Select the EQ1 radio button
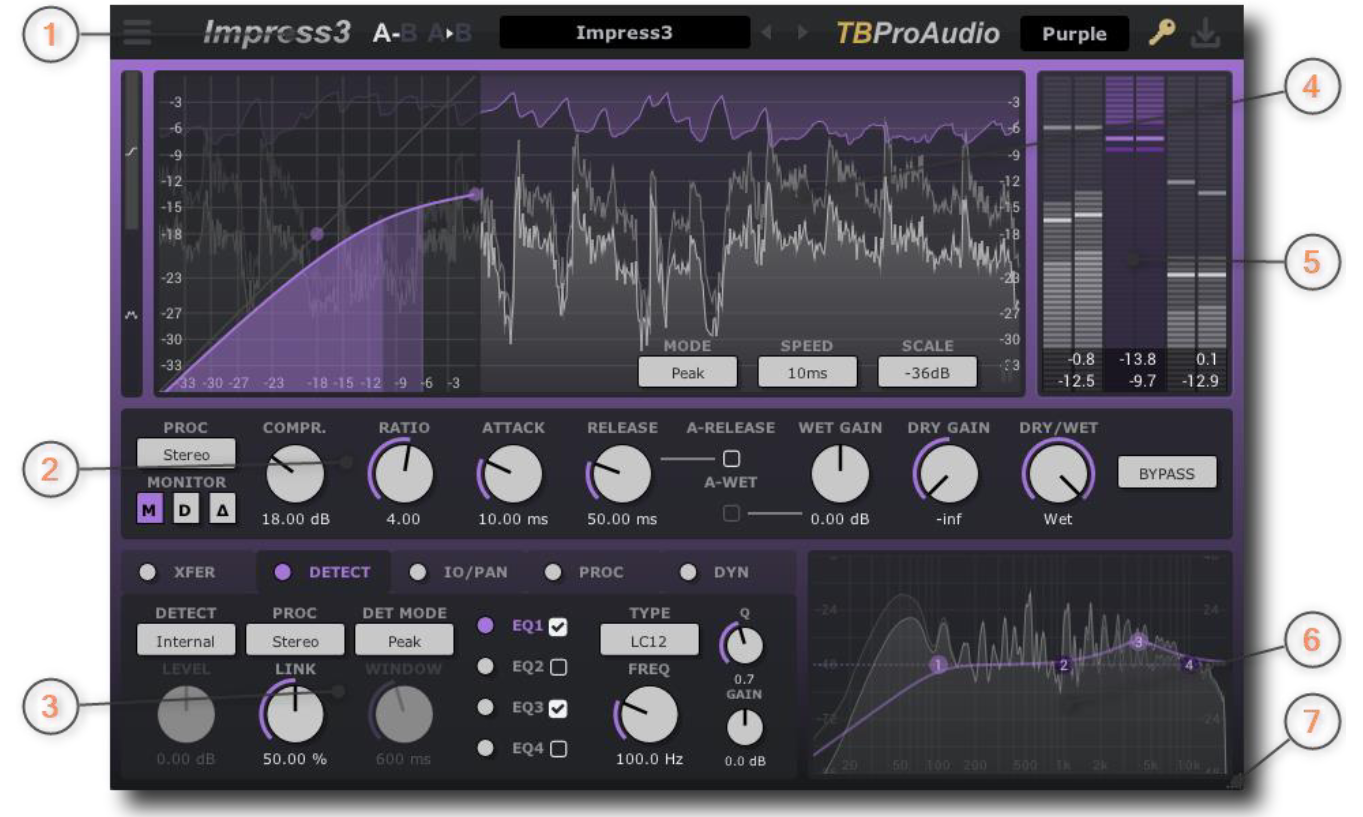 tap(486, 626)
